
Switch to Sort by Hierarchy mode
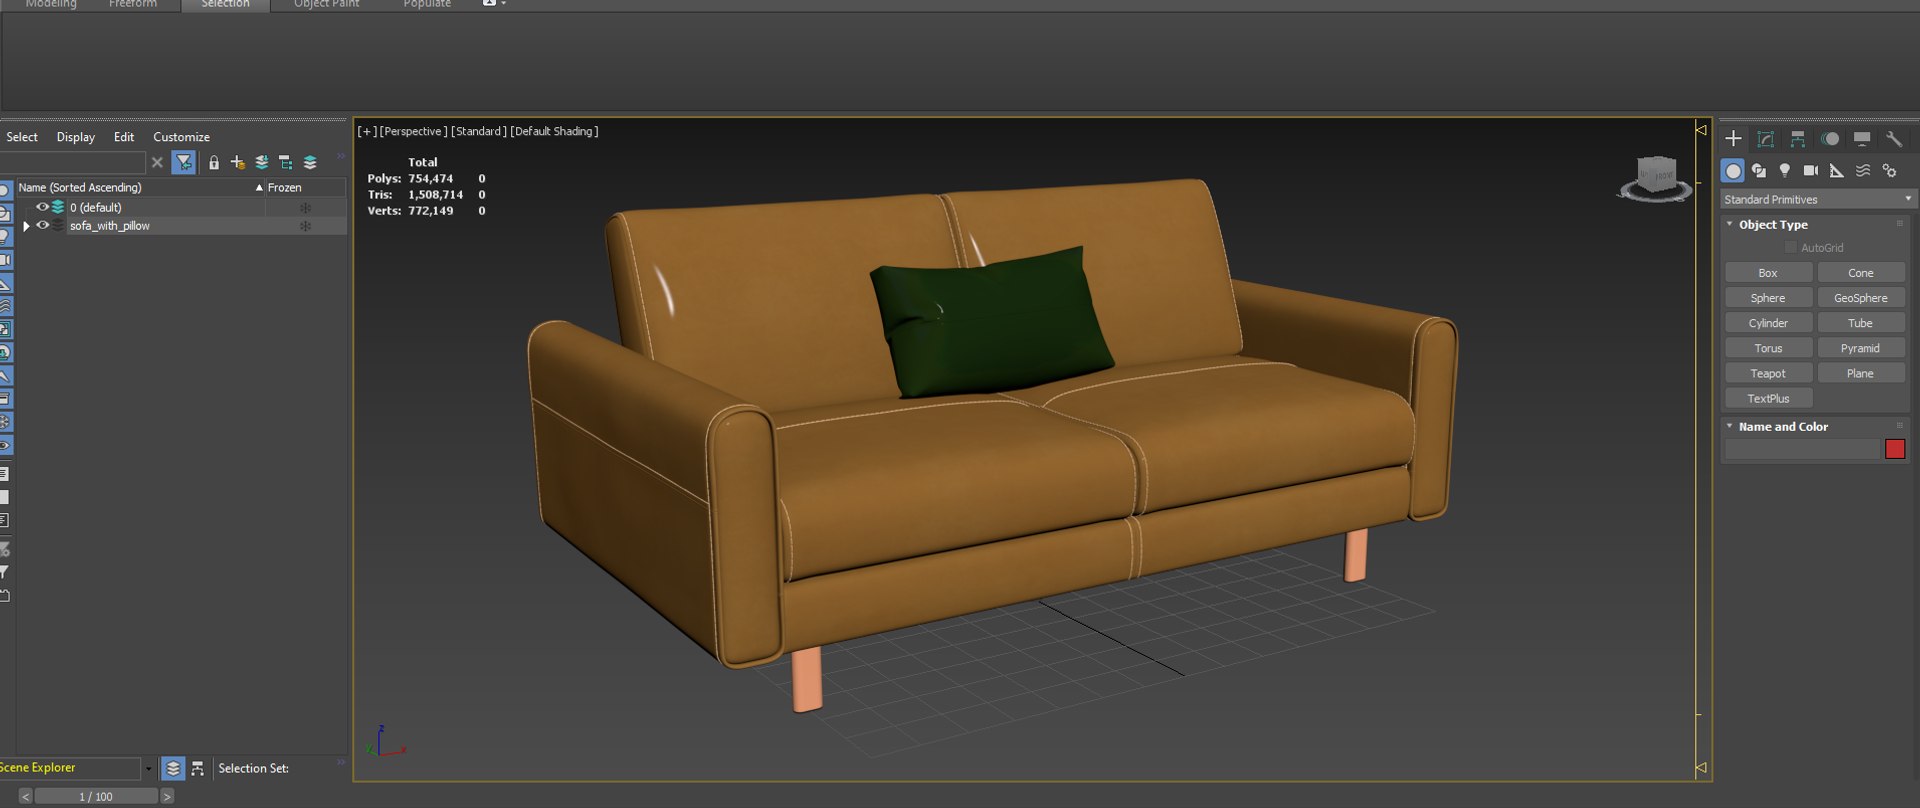coord(197,768)
